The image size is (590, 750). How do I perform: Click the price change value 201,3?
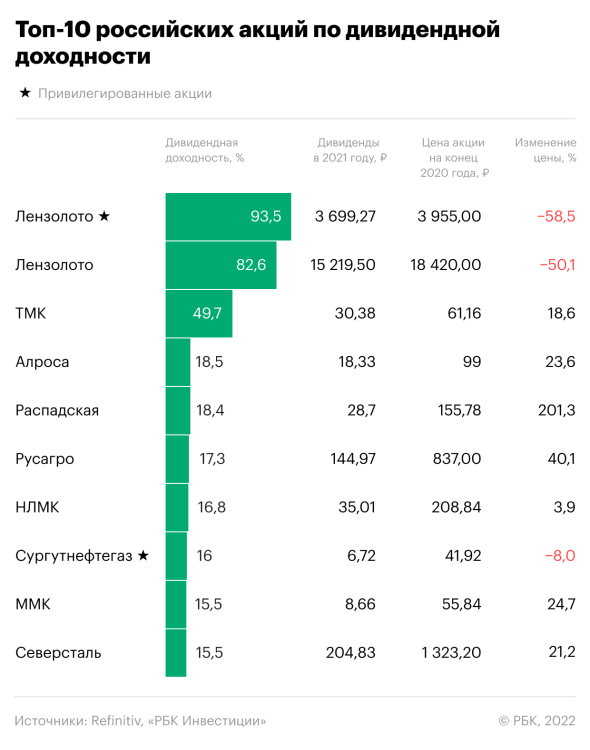pos(557,410)
